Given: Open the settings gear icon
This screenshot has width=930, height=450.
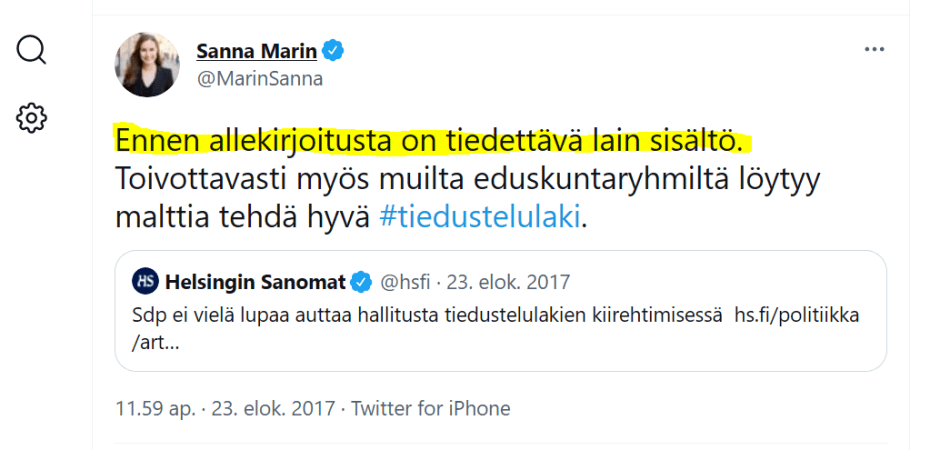Looking at the screenshot, I should point(32,117).
